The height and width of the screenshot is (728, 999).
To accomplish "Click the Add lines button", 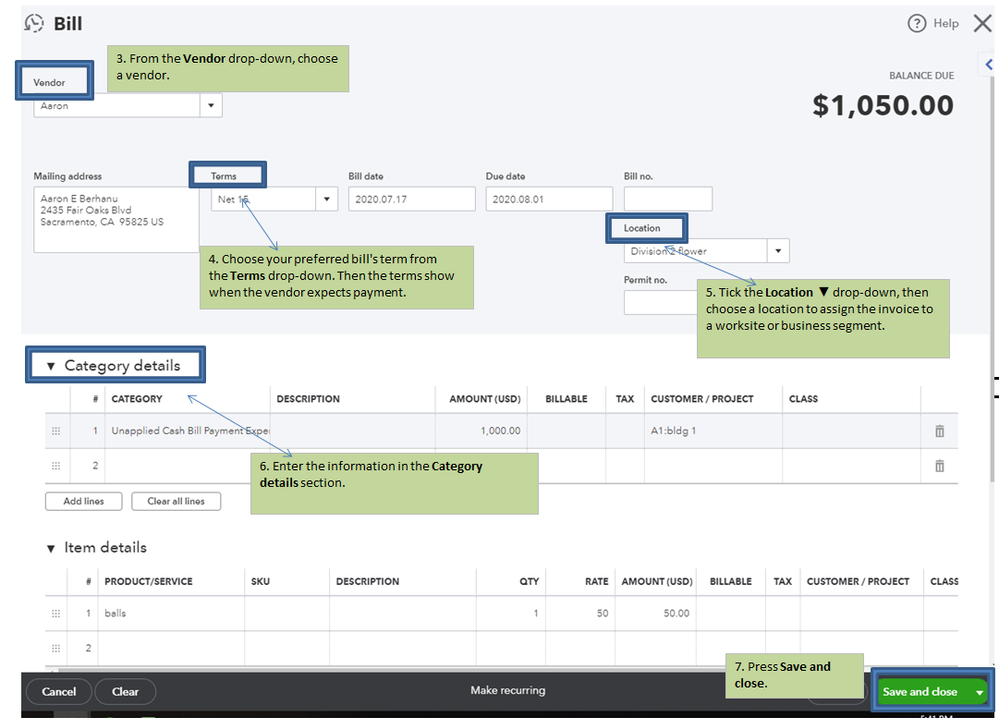I will click(84, 501).
